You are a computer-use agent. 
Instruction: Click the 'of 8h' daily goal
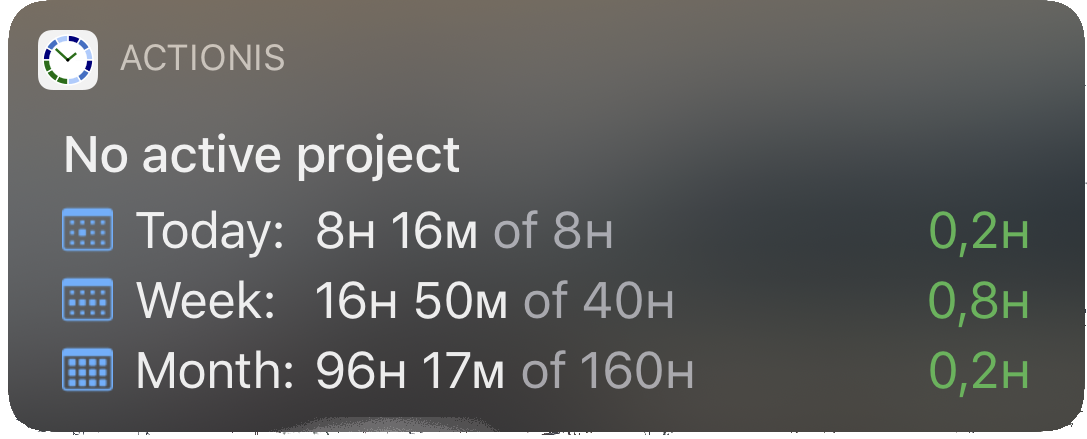553,231
